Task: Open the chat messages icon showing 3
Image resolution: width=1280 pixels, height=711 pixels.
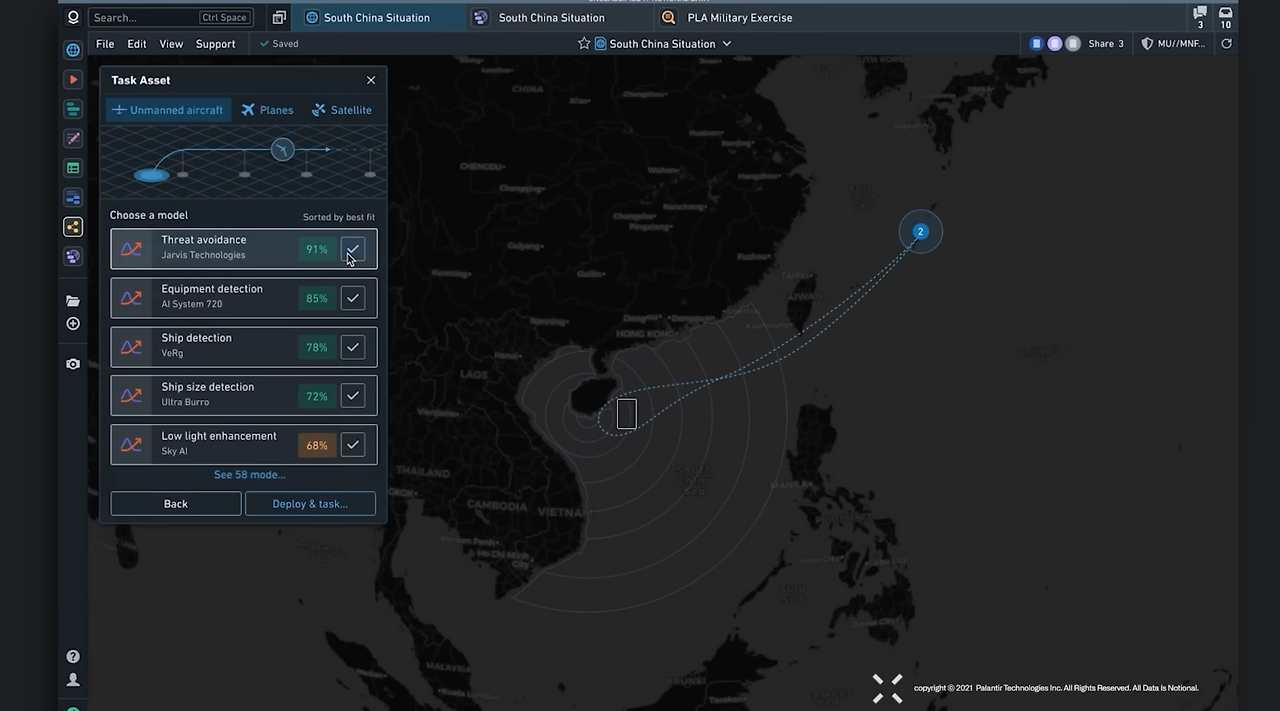Action: point(1200,17)
